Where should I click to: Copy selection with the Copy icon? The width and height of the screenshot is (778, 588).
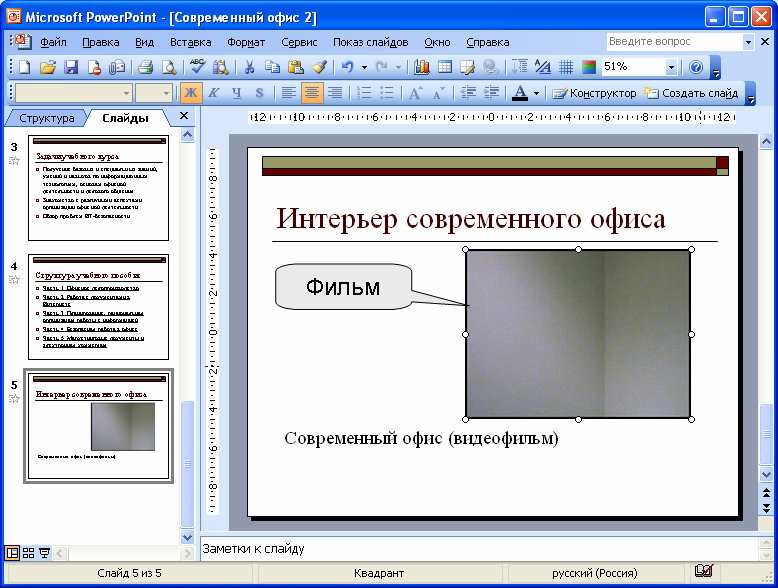coord(272,67)
